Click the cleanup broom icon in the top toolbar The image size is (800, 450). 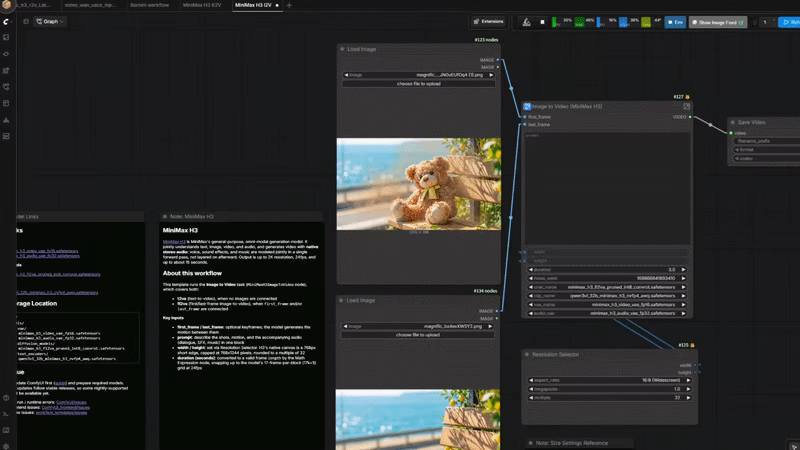tap(527, 22)
